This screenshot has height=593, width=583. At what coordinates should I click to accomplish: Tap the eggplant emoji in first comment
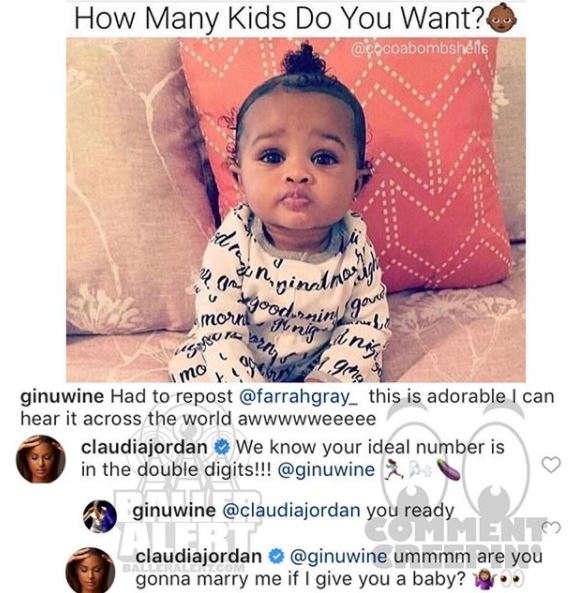(448, 469)
